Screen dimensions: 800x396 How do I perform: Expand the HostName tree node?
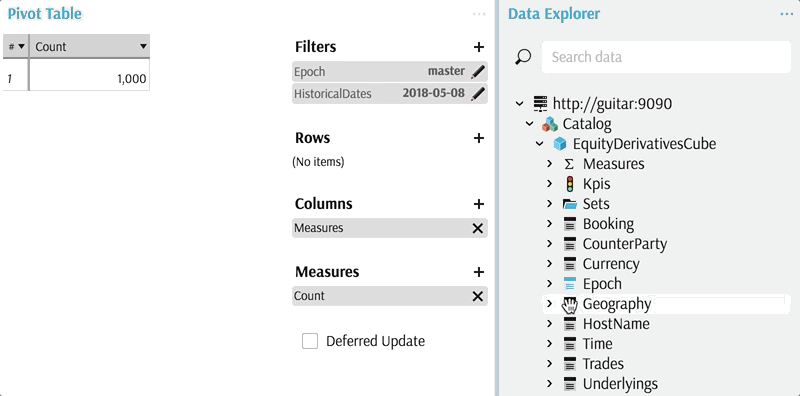(549, 324)
